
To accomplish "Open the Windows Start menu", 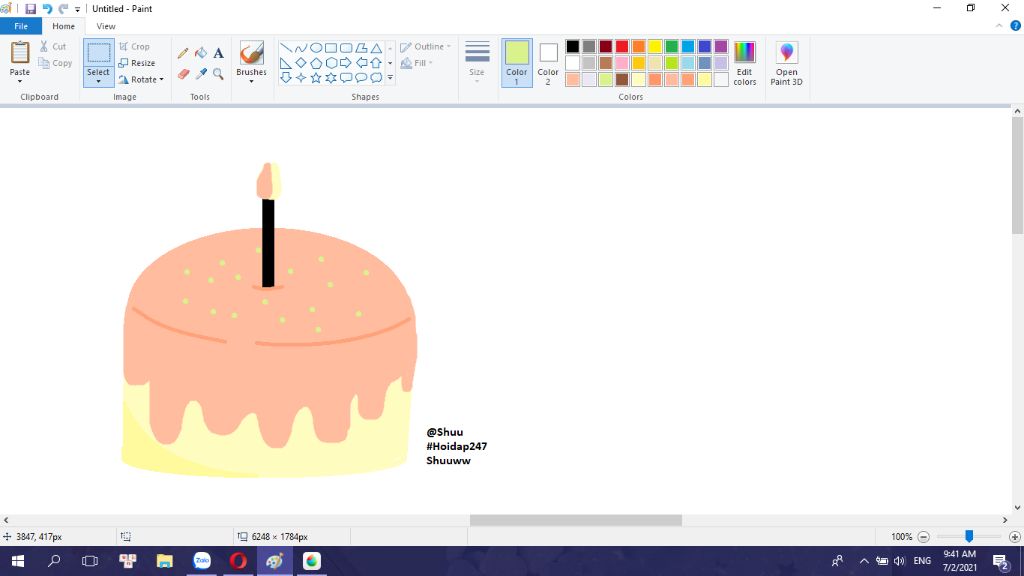I will click(x=18, y=561).
